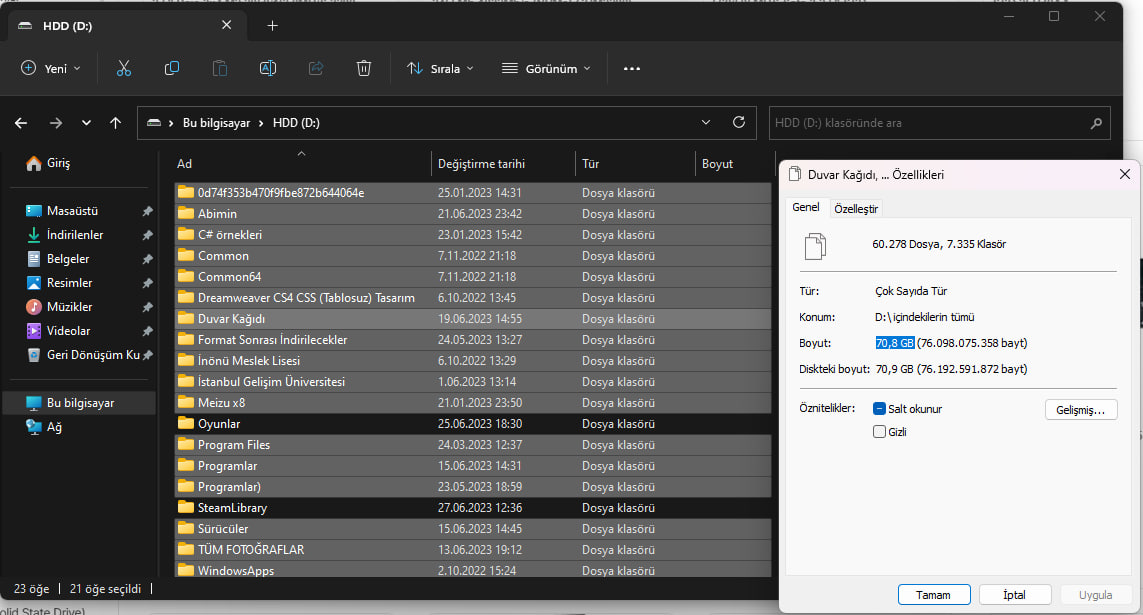Click the Refresh icon in address bar

coord(738,123)
